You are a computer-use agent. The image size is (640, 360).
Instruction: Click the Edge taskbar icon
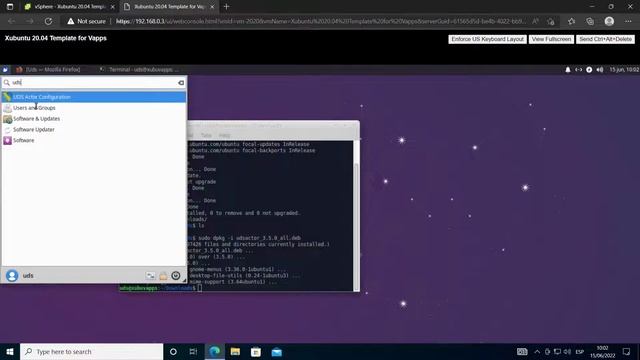pos(215,351)
